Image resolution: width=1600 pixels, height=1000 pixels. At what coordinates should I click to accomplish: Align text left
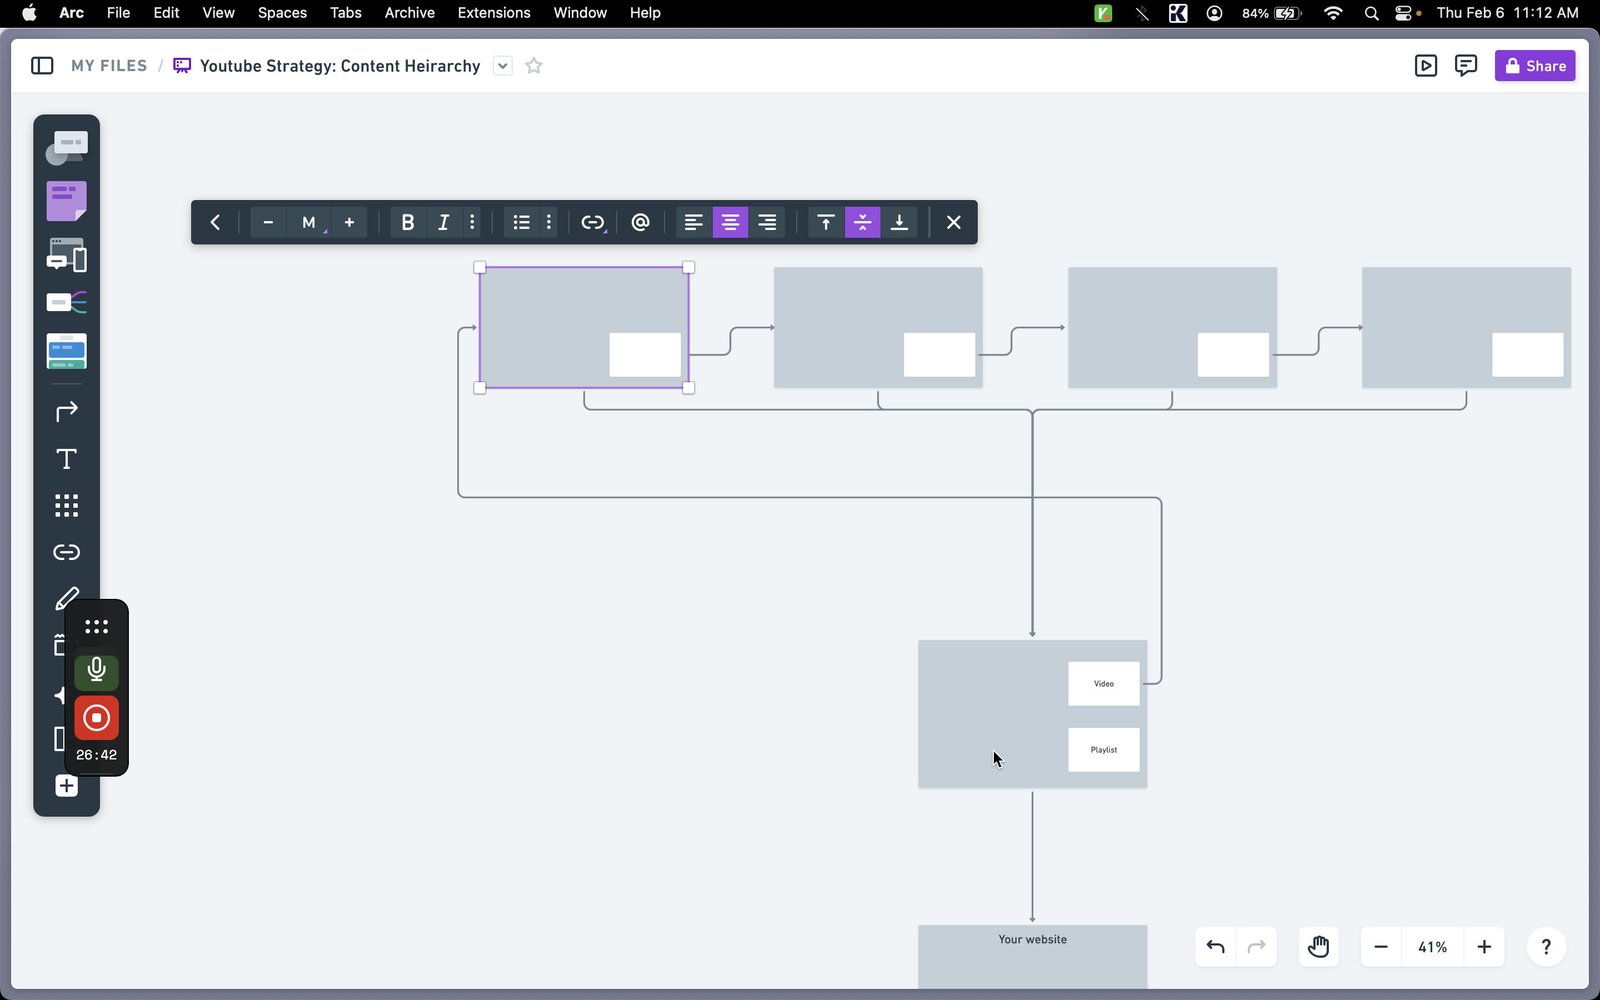pyautogui.click(x=693, y=222)
